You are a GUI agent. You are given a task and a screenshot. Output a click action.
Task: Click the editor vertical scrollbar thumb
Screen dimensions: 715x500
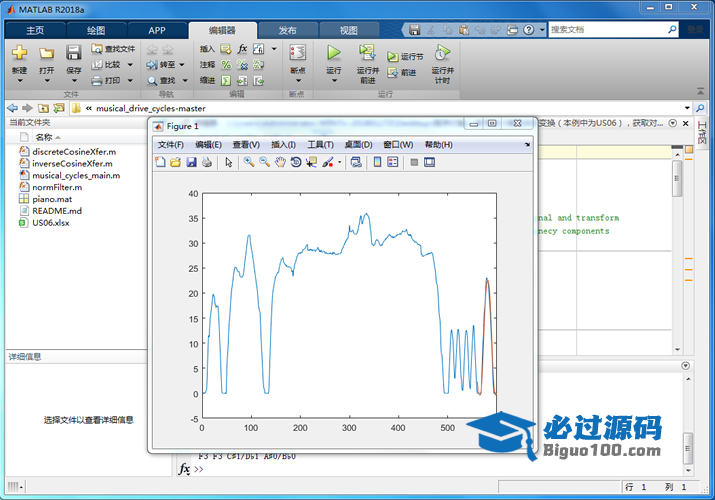(x=677, y=178)
